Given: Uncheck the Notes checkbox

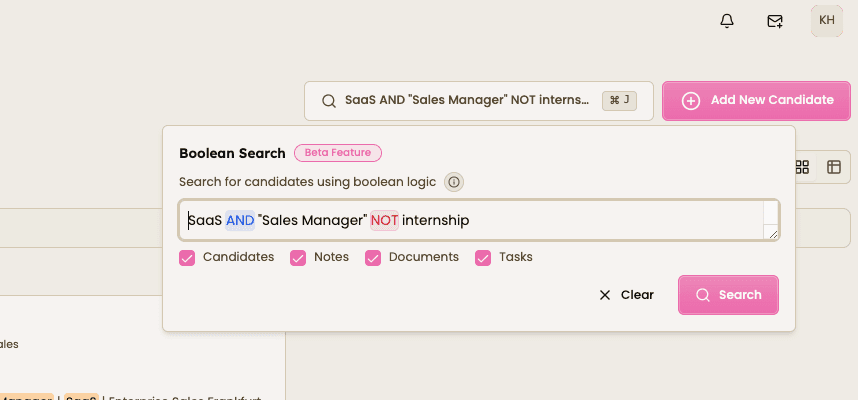Looking at the screenshot, I should click(x=298, y=258).
